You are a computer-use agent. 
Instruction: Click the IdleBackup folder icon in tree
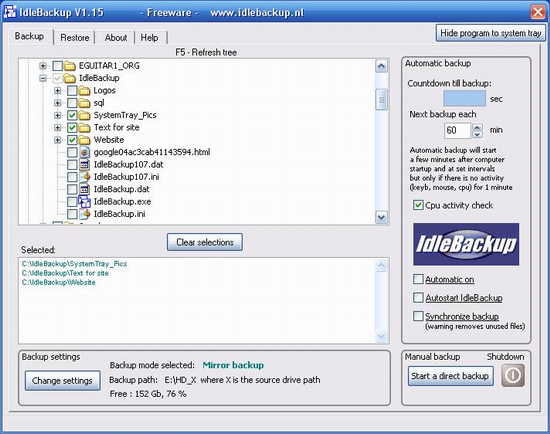[70, 78]
